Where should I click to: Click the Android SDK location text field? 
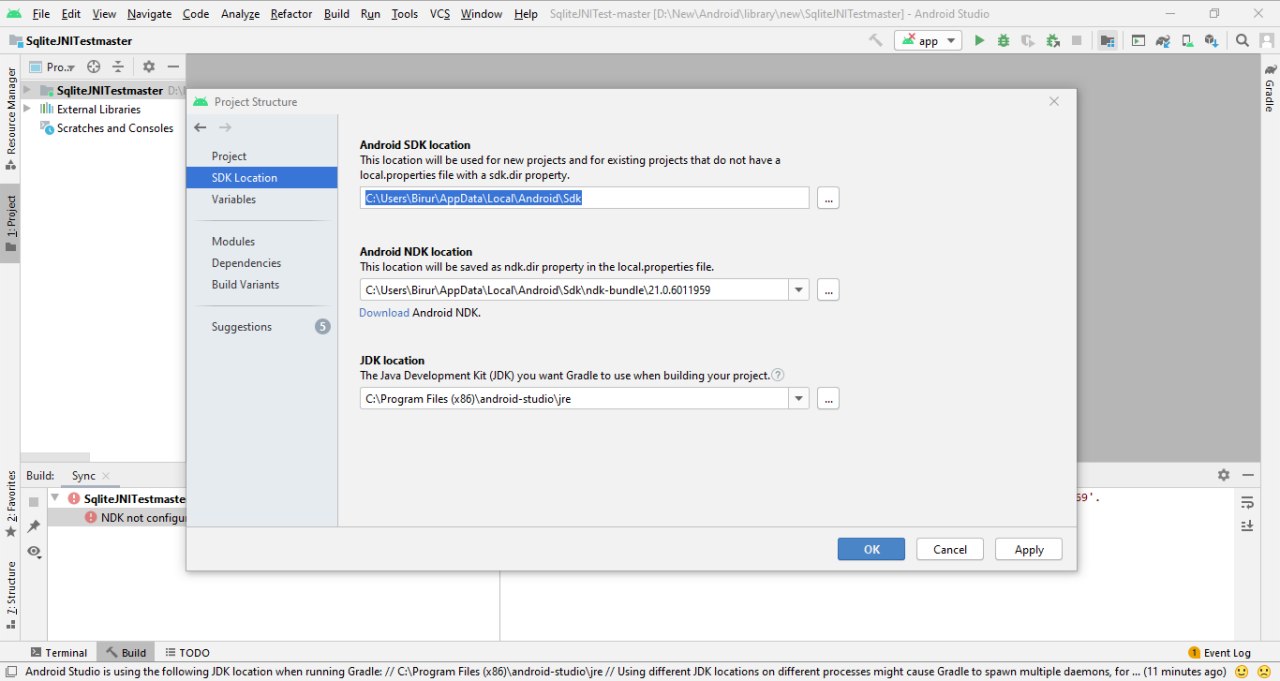coord(585,198)
